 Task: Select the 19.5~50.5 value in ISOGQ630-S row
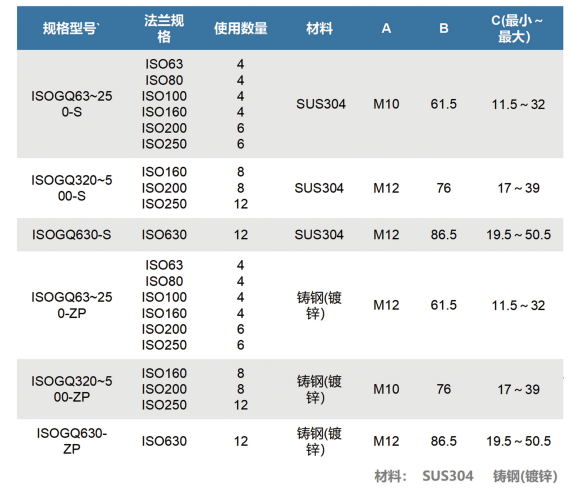click(518, 235)
